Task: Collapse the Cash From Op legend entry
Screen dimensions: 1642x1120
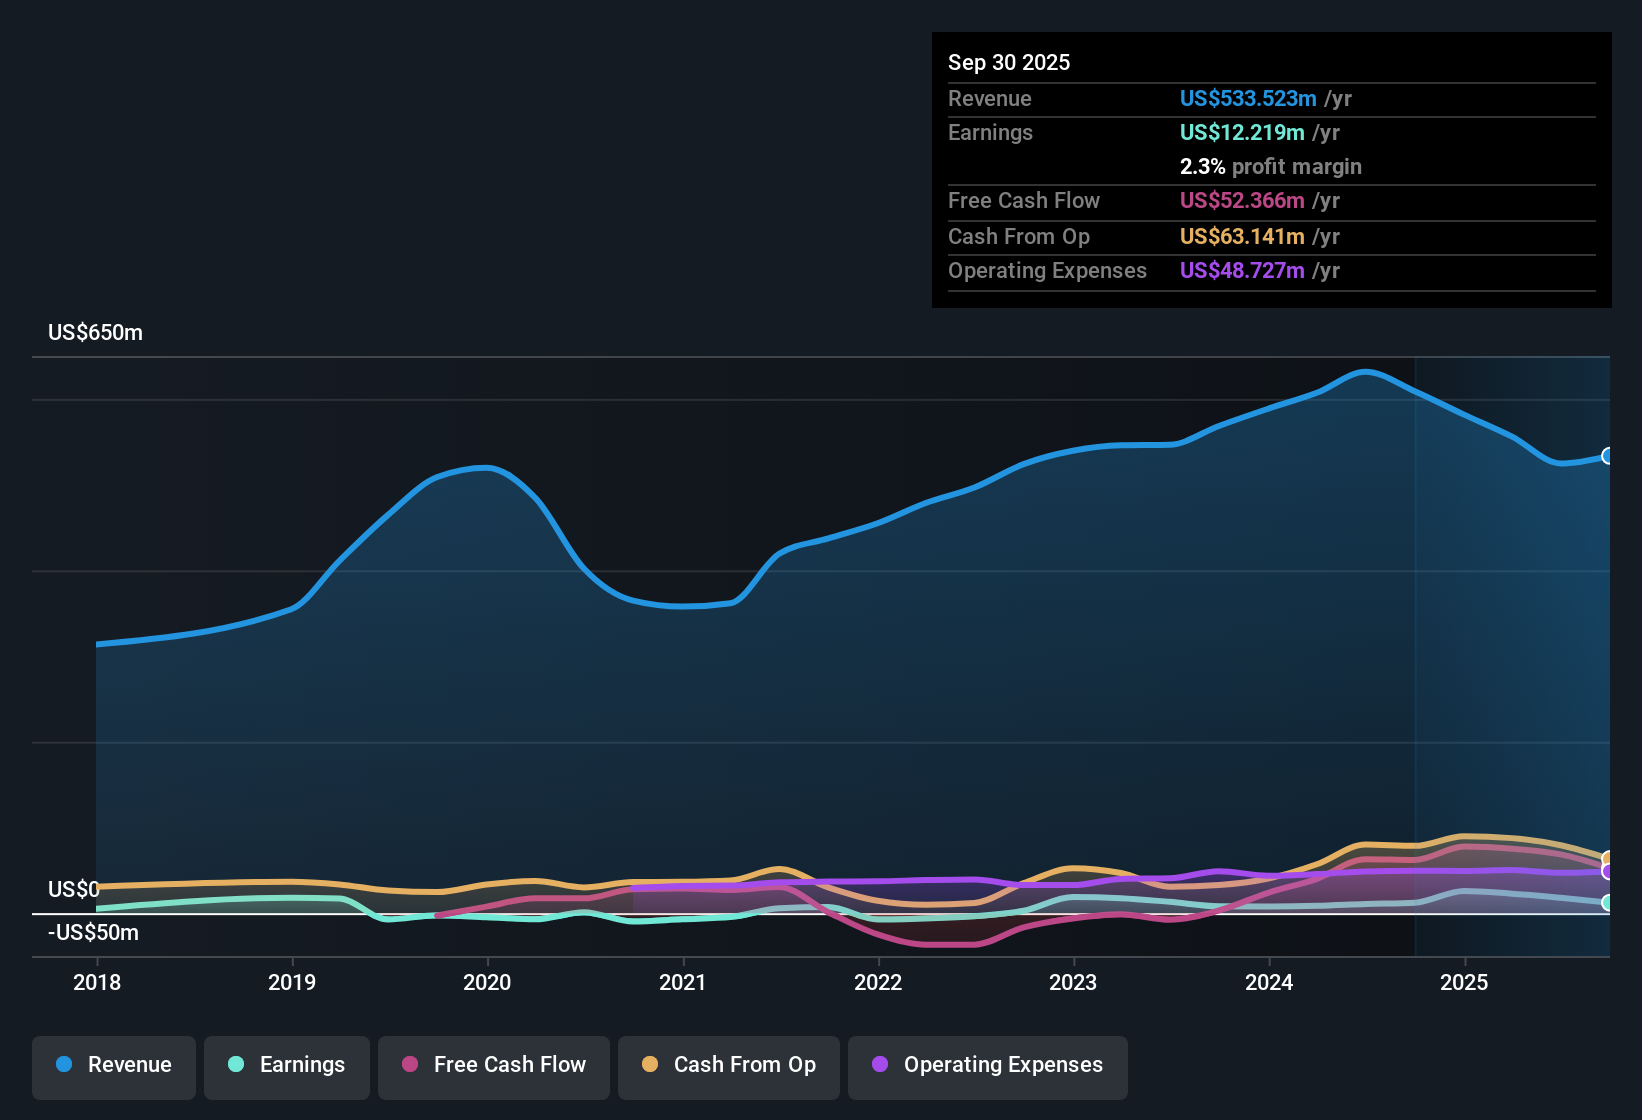Action: click(728, 1067)
